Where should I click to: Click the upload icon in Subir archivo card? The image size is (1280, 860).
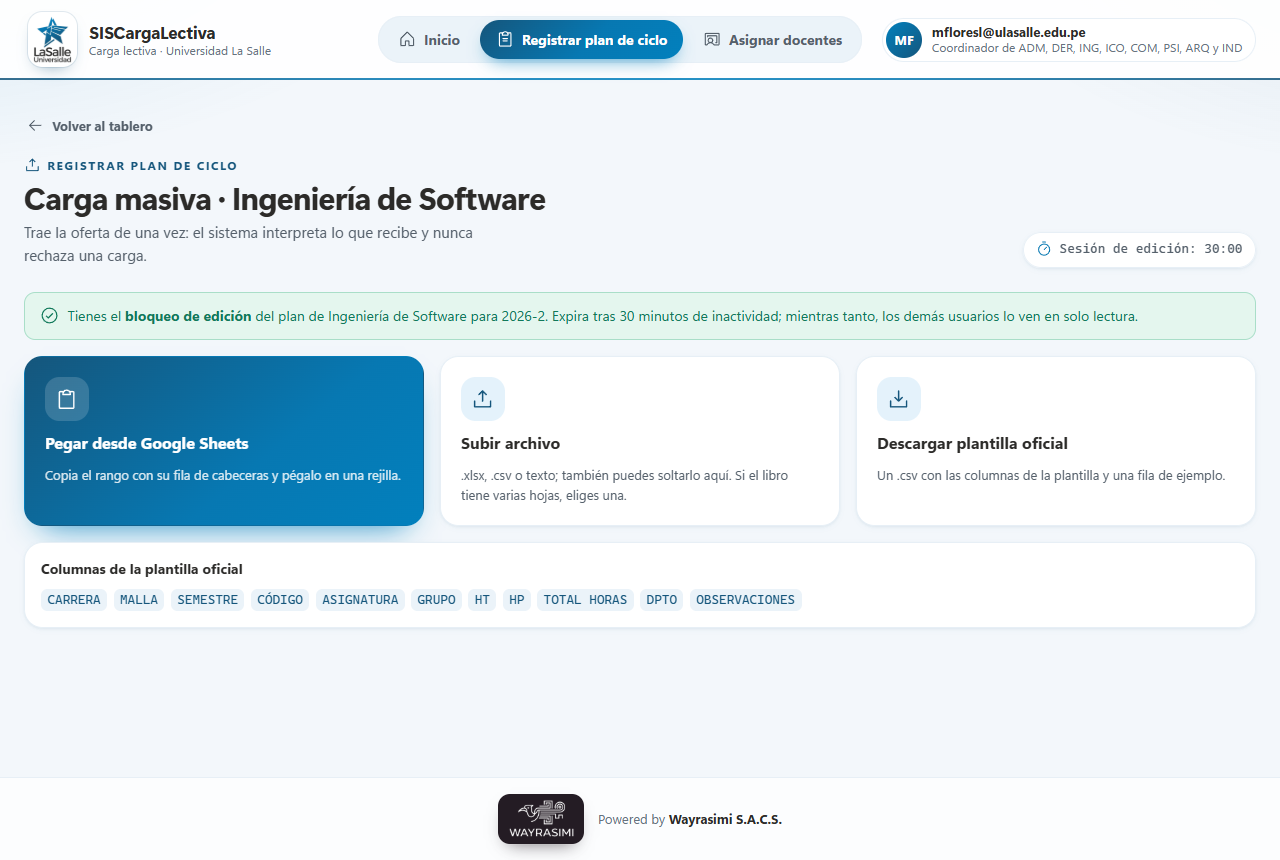[x=483, y=399]
